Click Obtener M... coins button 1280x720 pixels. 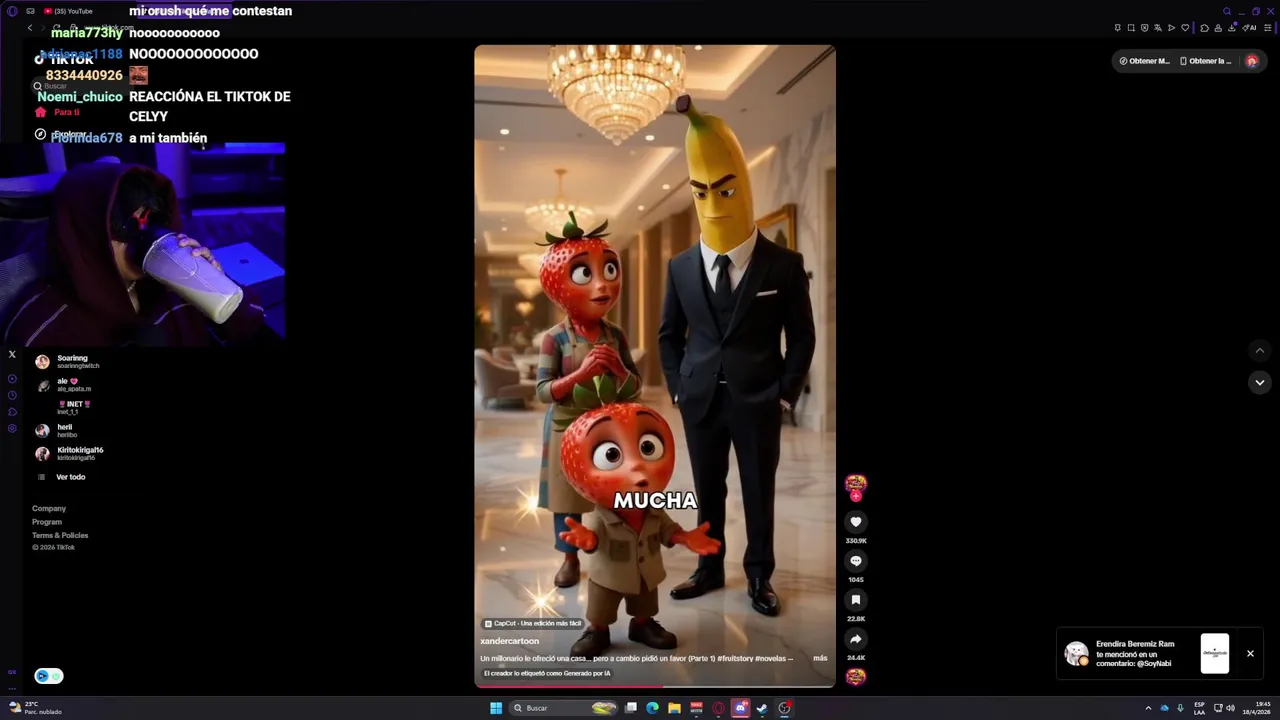point(1144,61)
